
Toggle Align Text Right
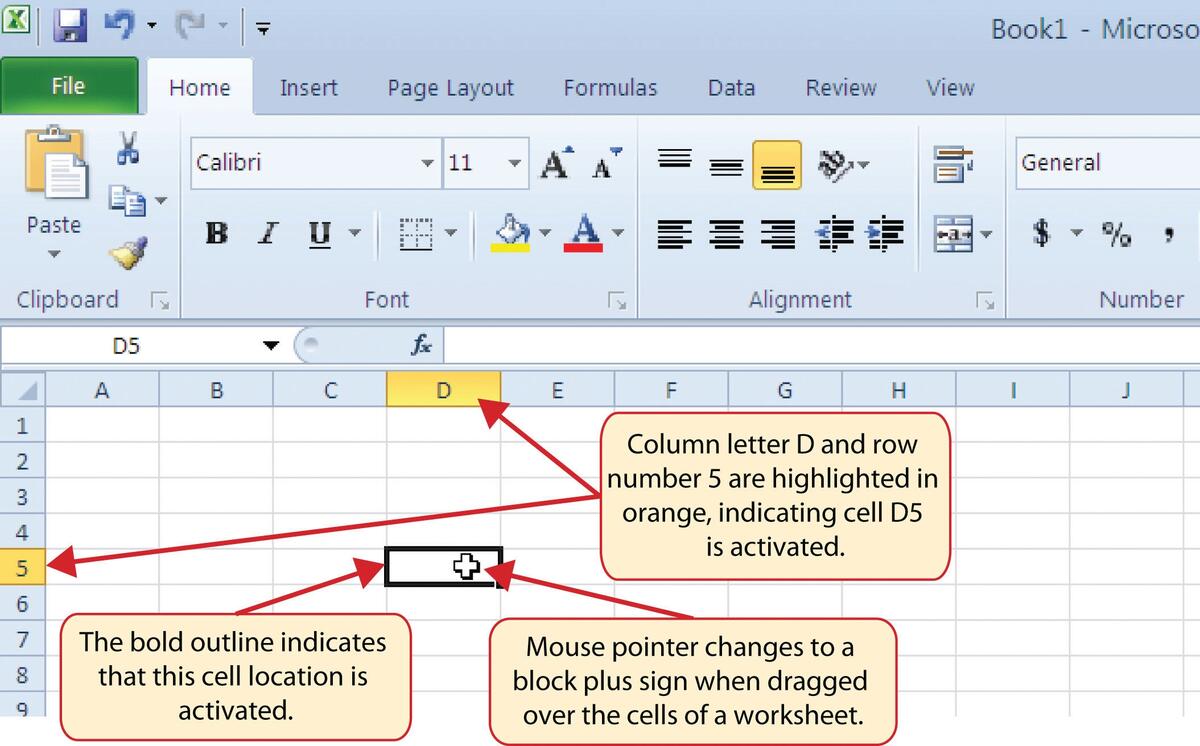[777, 235]
